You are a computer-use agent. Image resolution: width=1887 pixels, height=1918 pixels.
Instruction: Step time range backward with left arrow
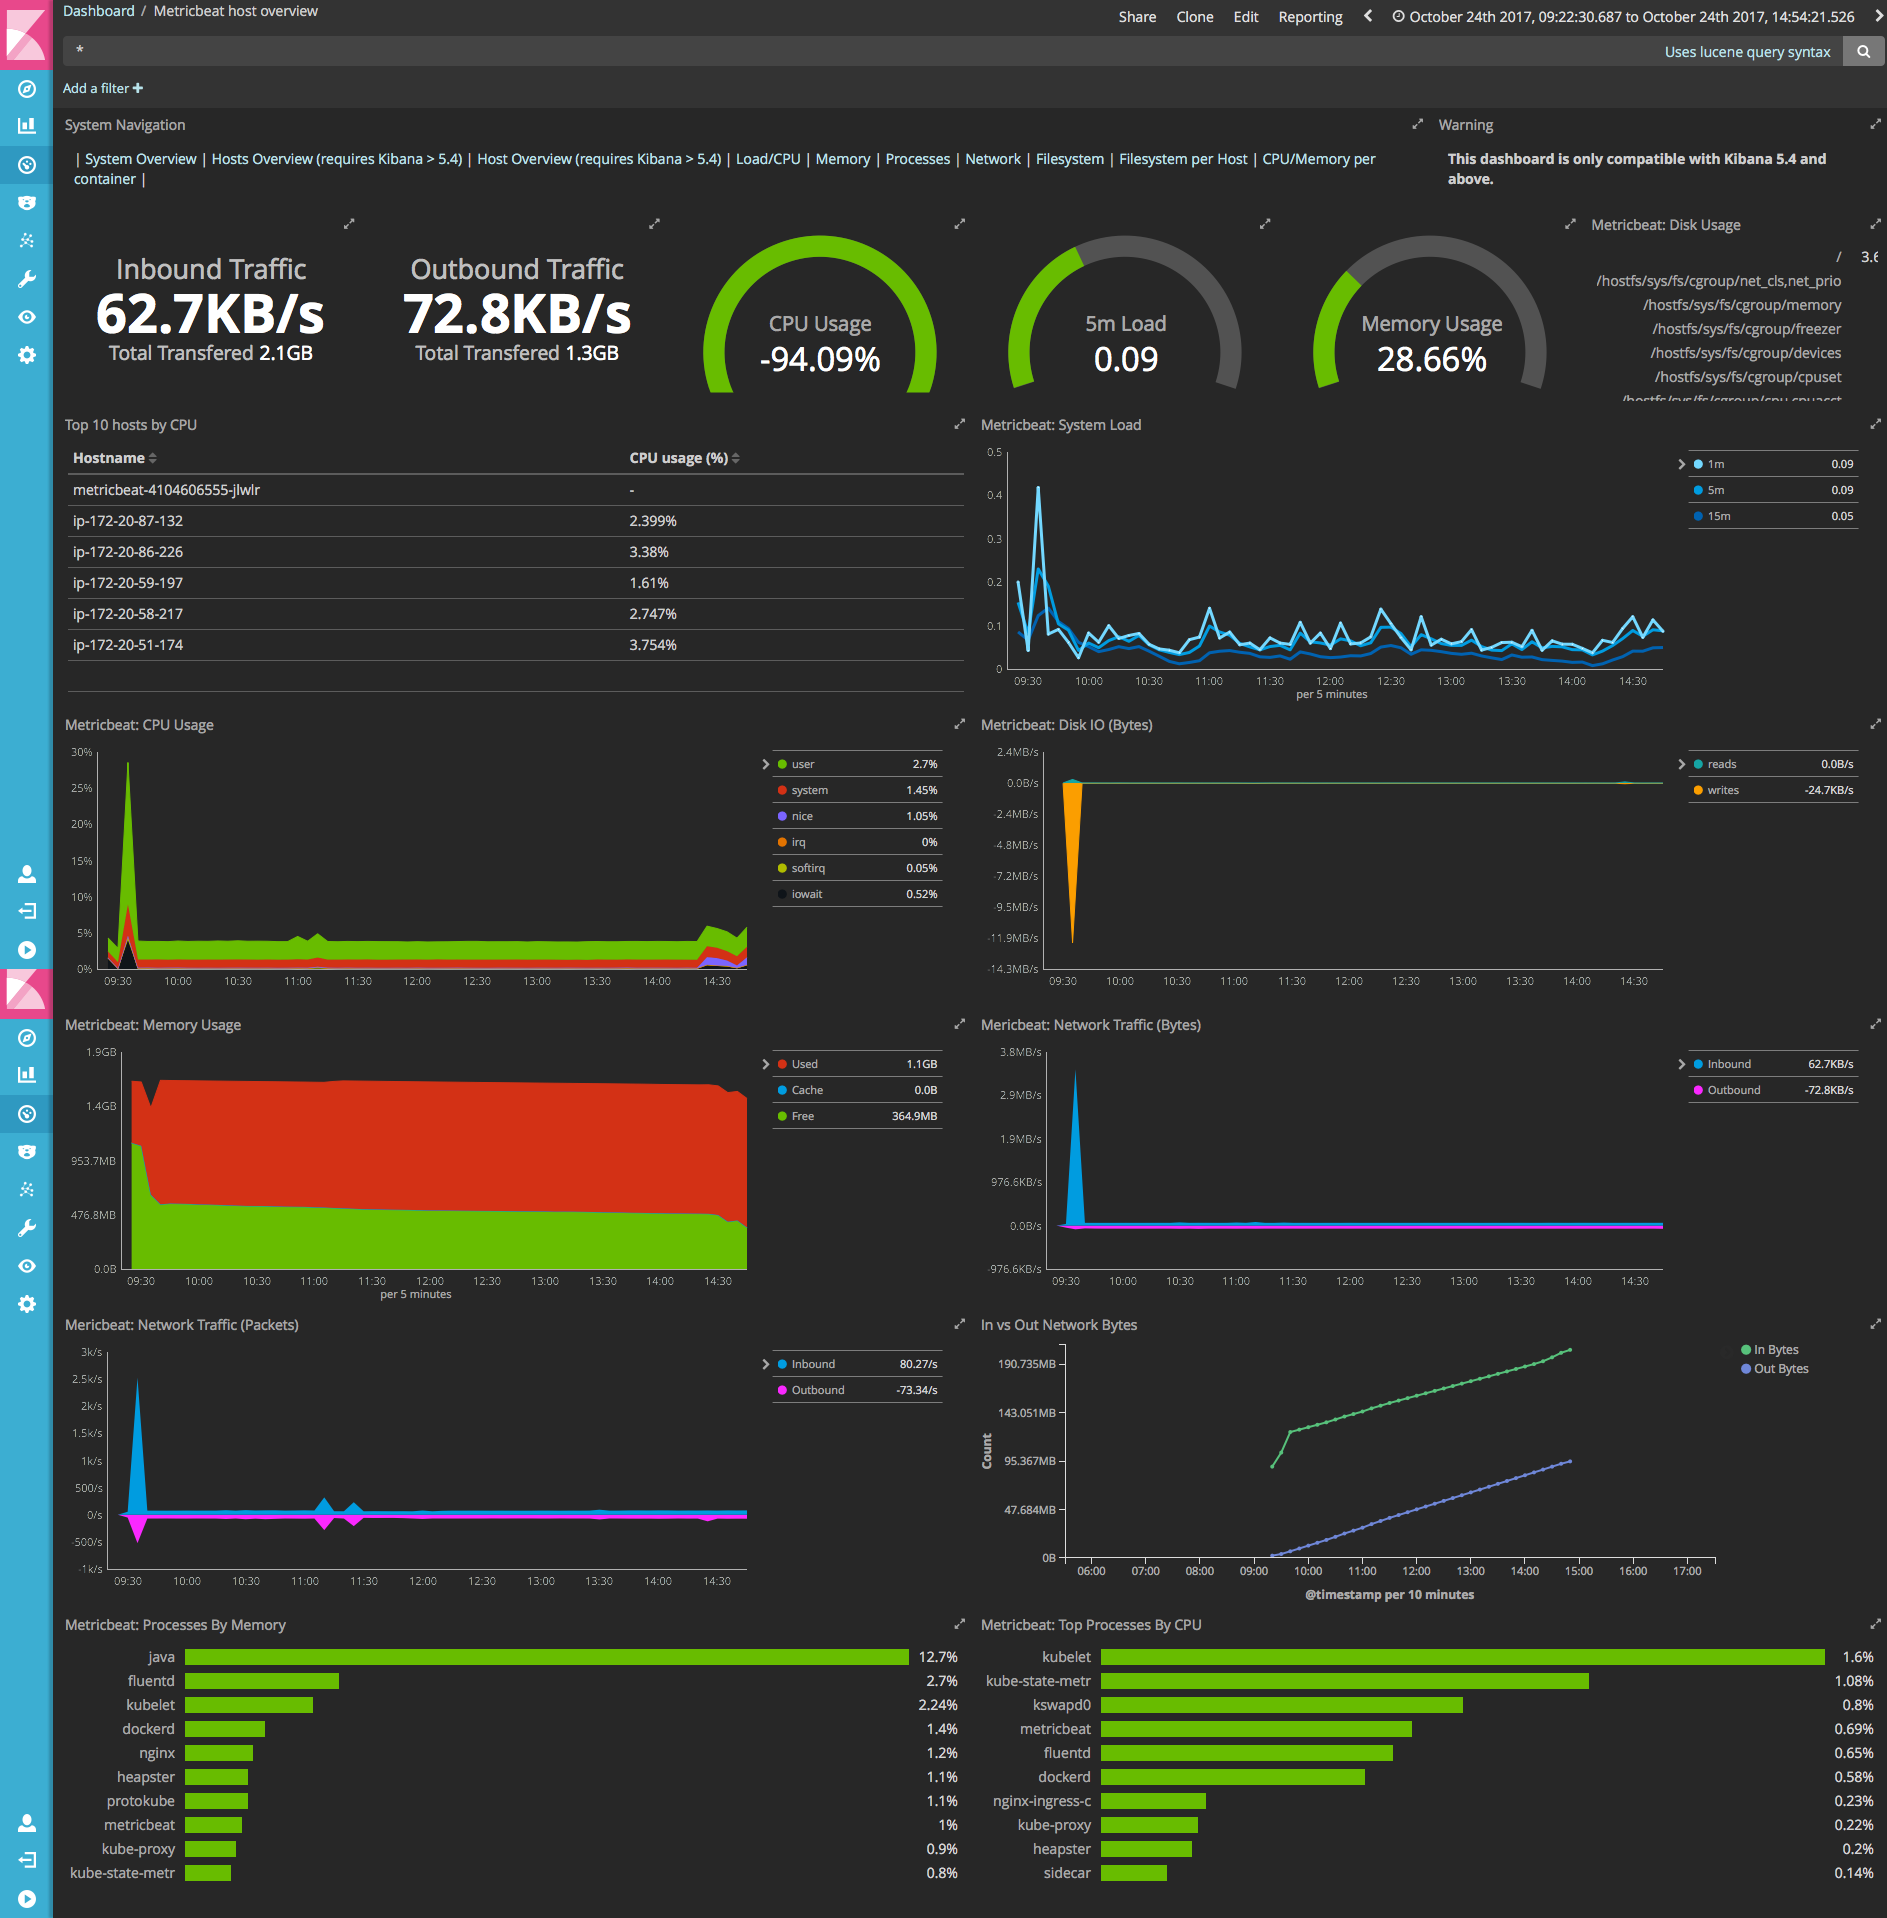click(1368, 16)
